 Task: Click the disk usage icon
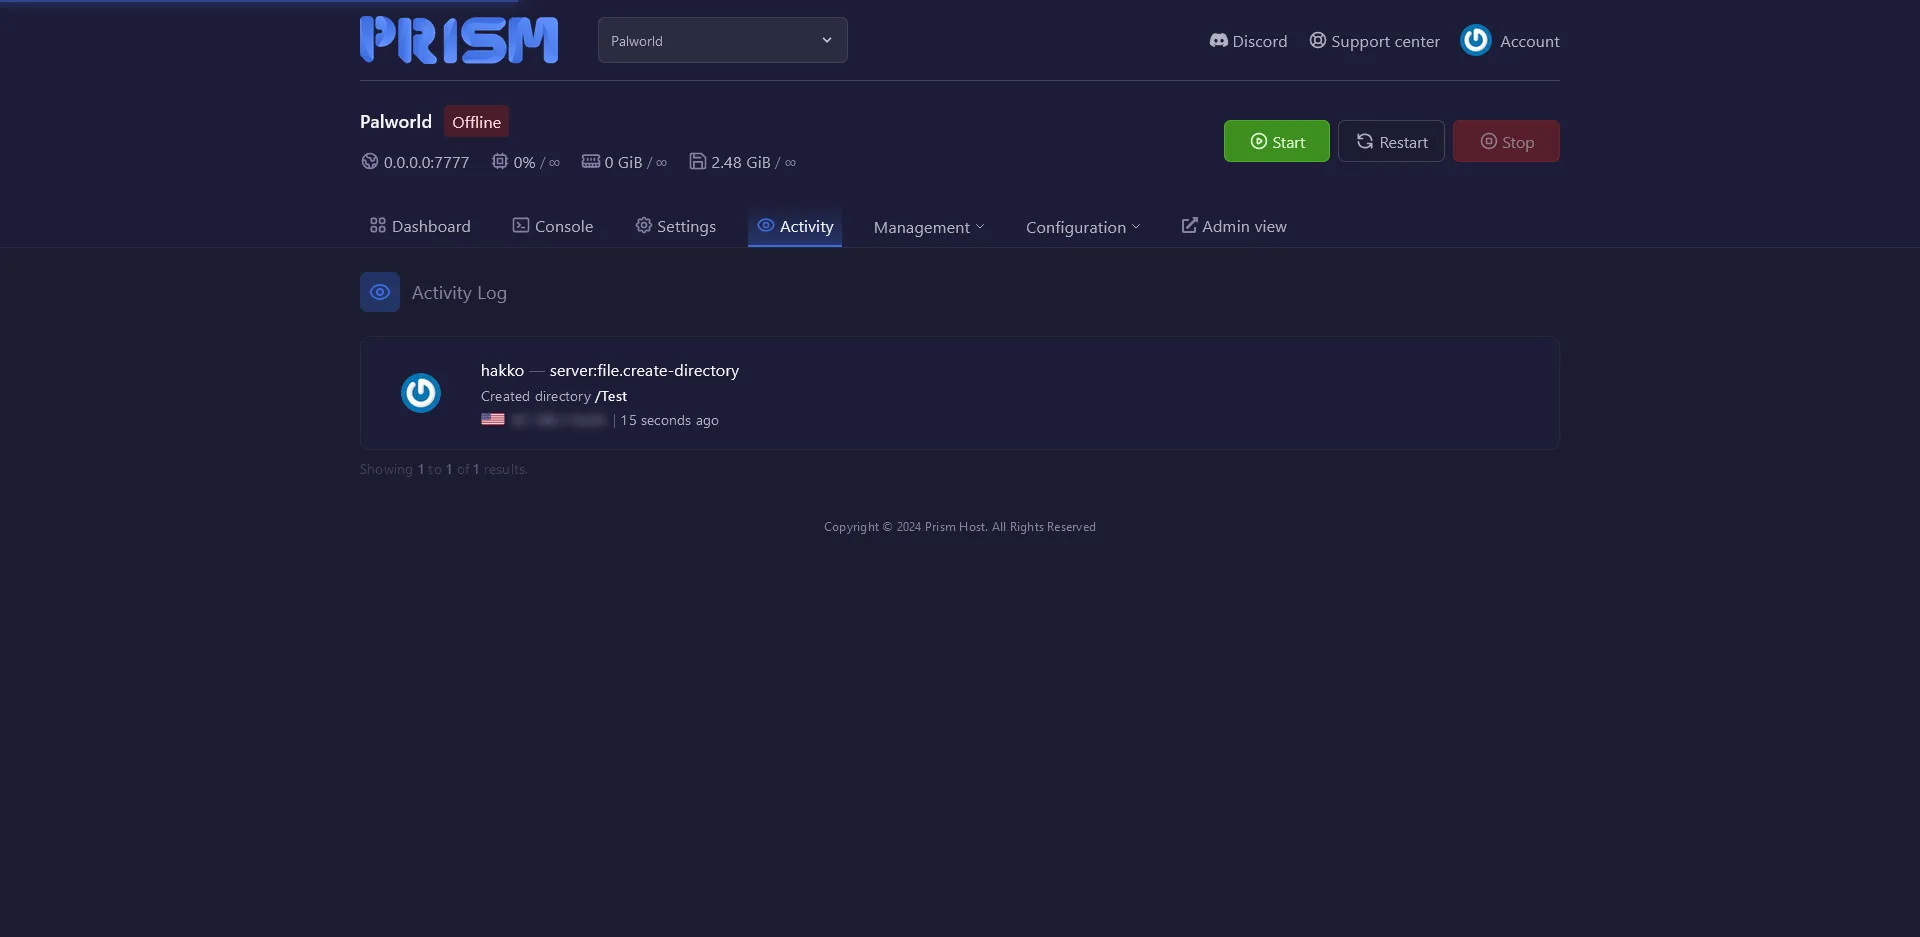pos(698,162)
